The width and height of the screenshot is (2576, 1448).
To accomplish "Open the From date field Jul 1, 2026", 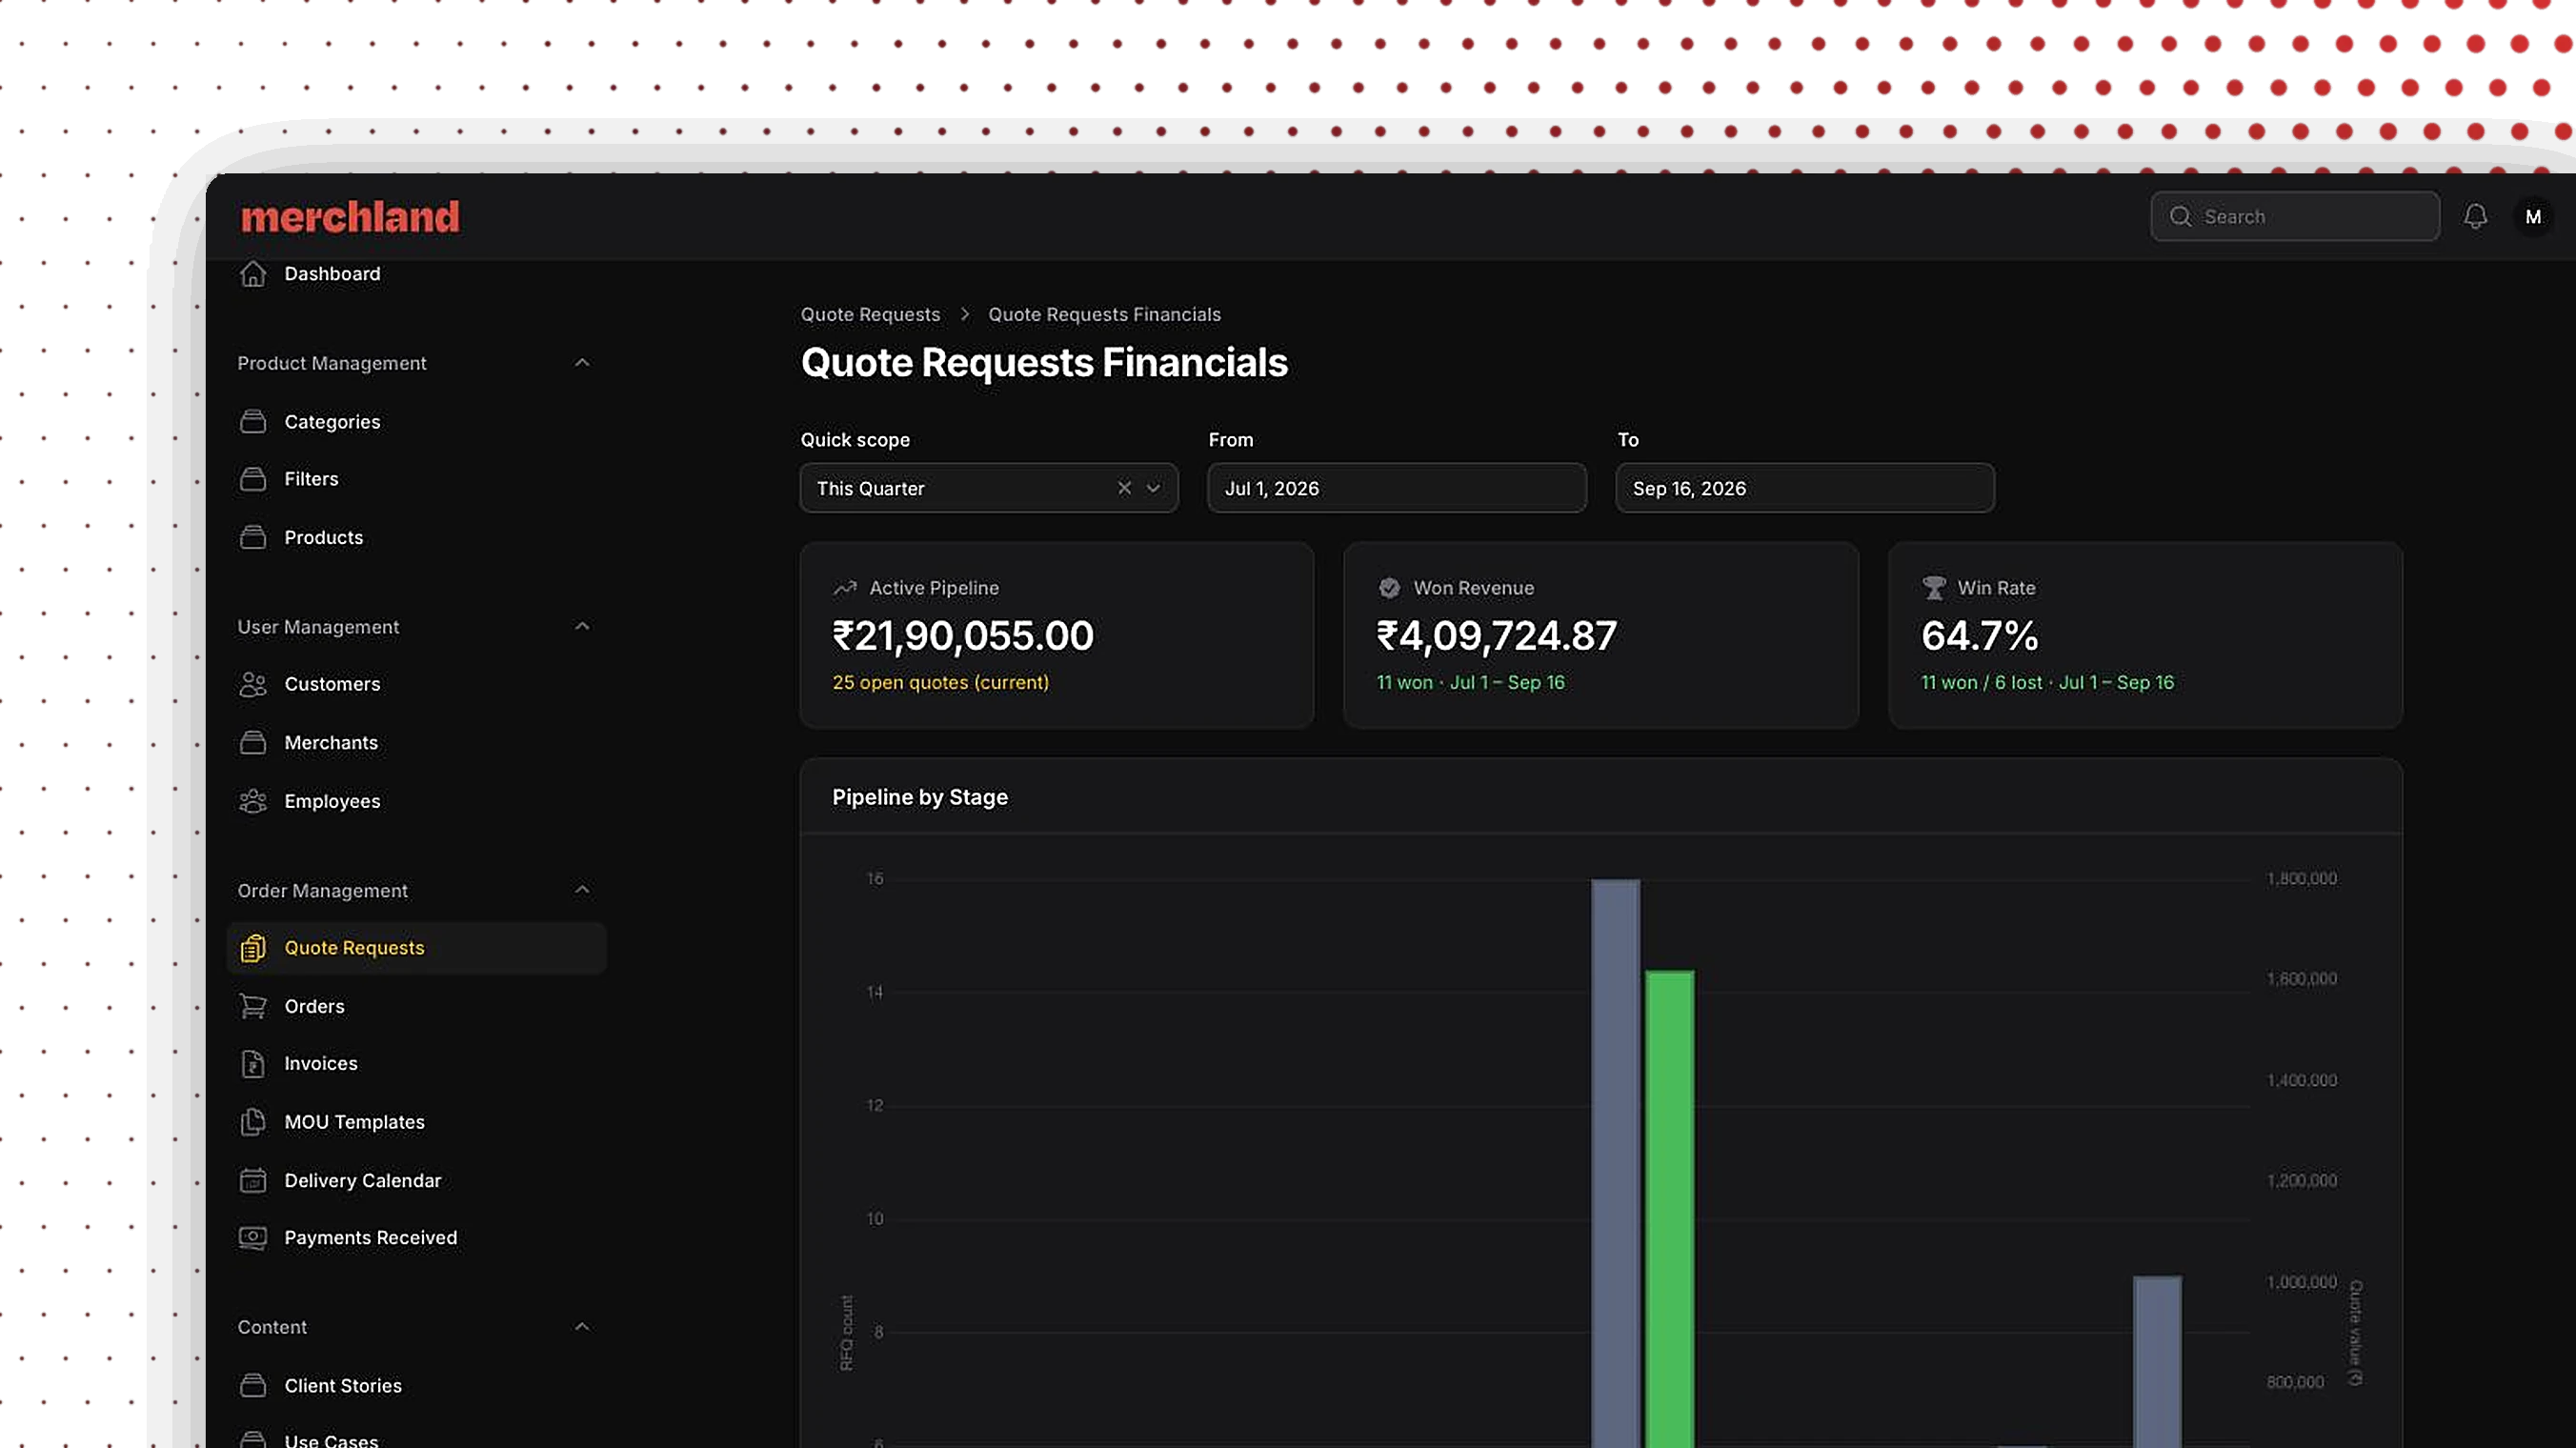I will click(1396, 488).
